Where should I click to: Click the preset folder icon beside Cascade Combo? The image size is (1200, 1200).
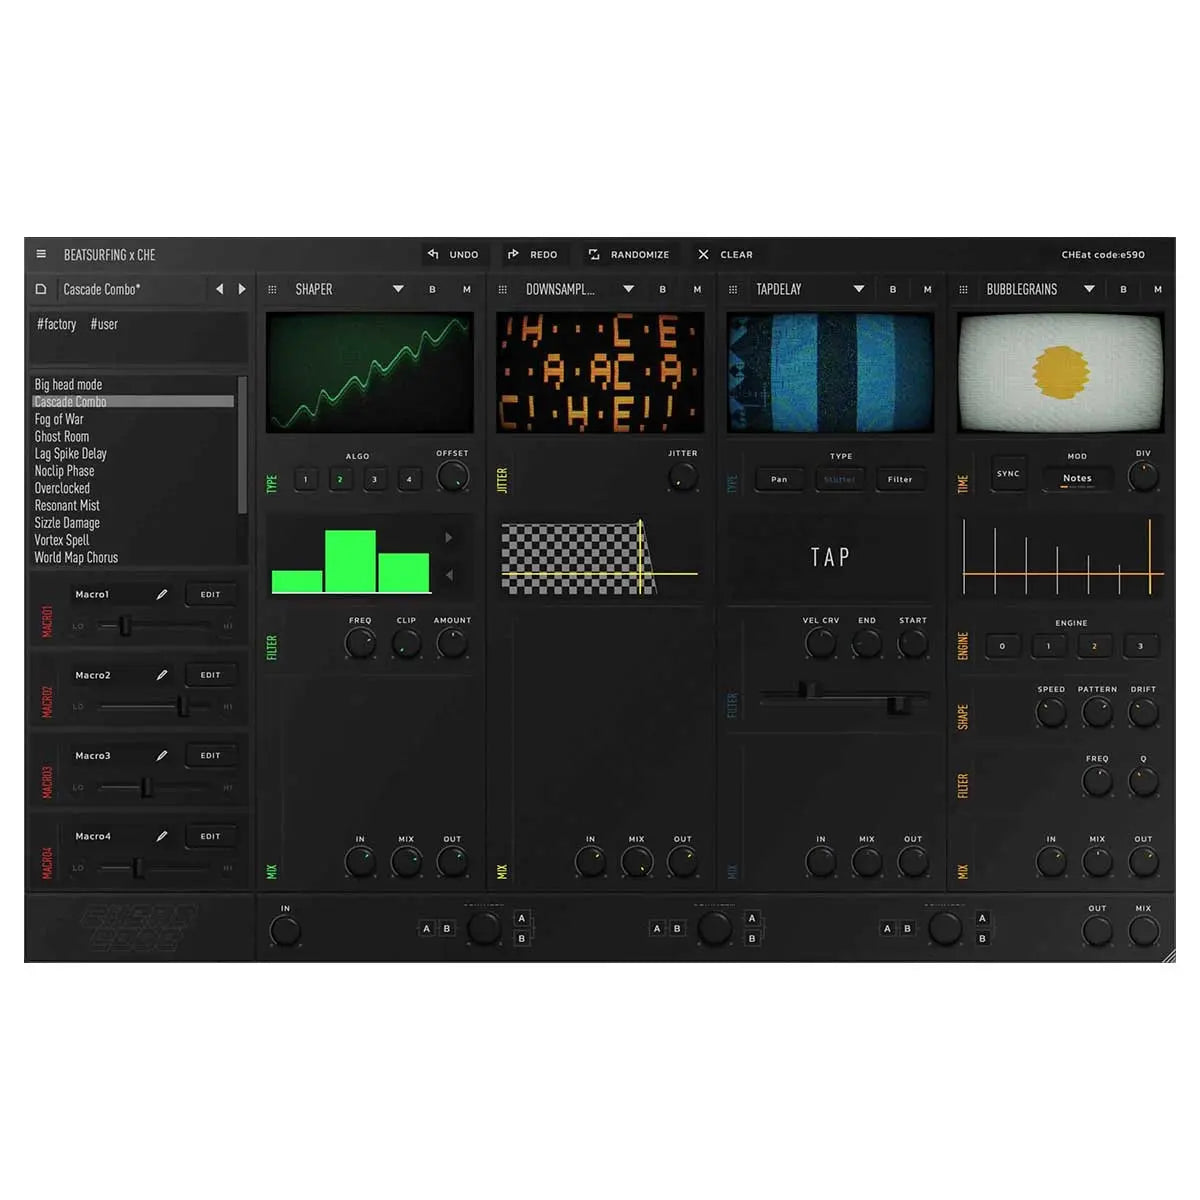[x=41, y=289]
